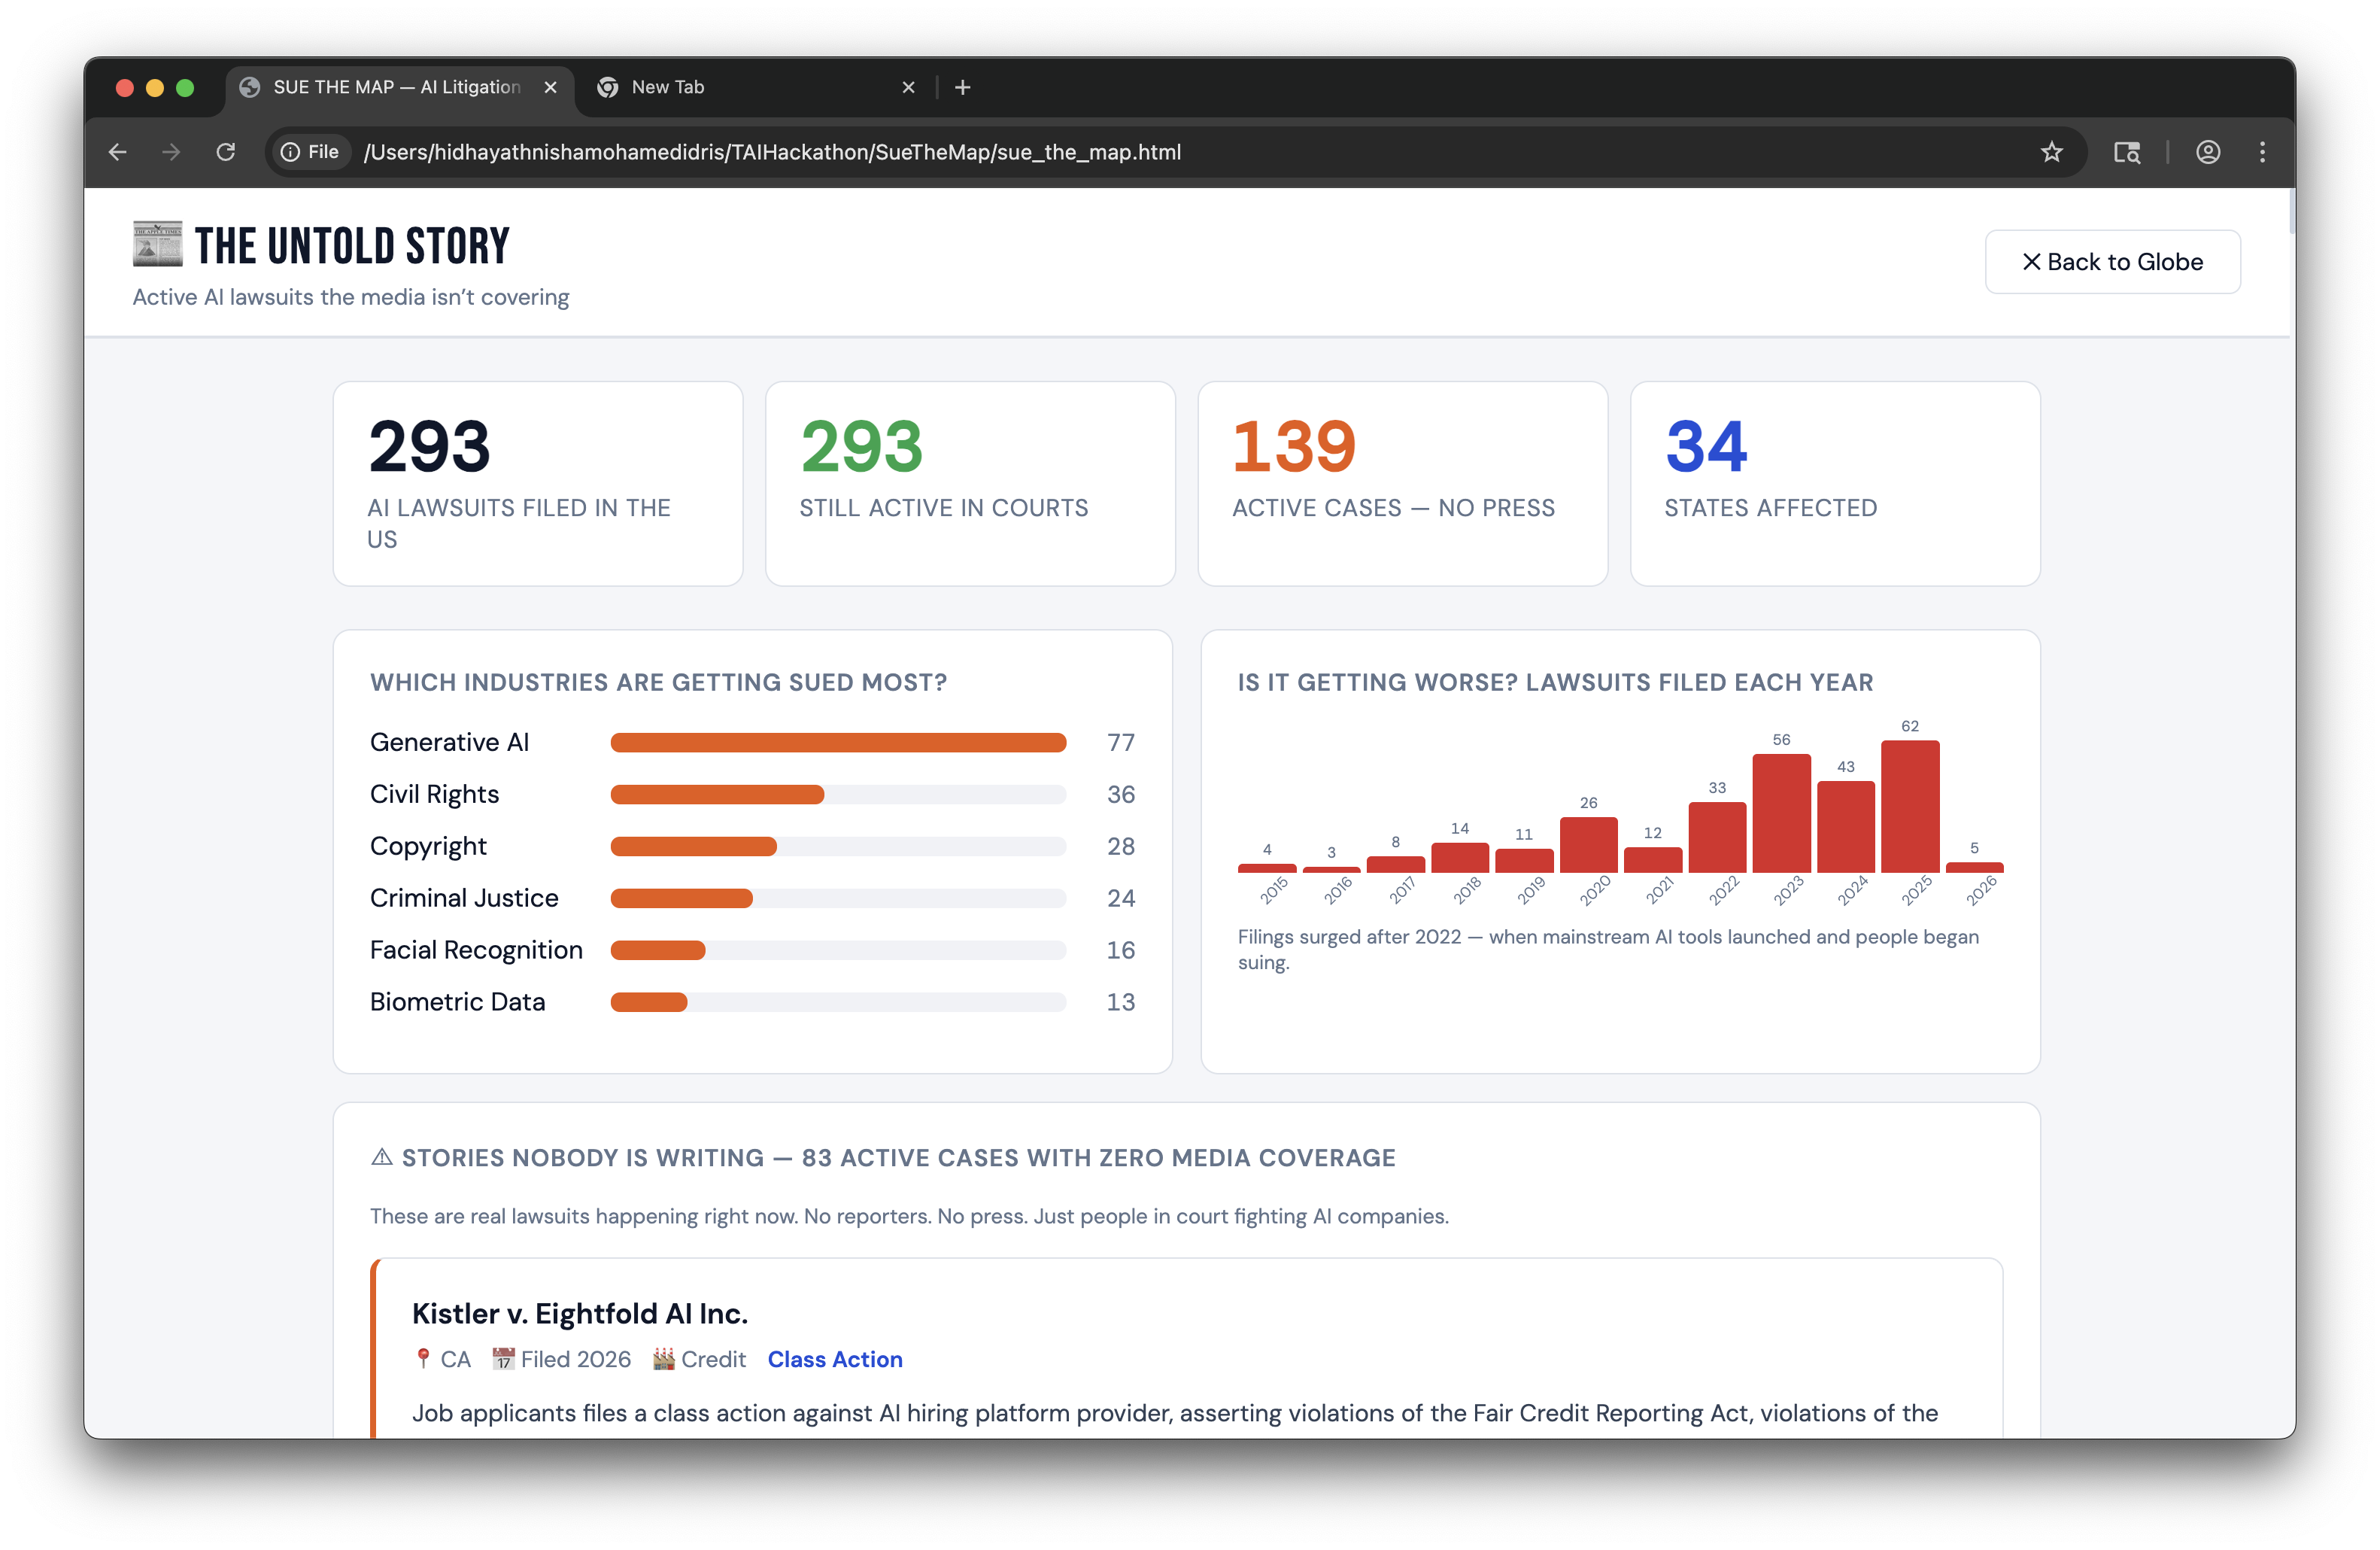
Task: Click the Kistler v. Eightfold AI case title
Action: (580, 1313)
